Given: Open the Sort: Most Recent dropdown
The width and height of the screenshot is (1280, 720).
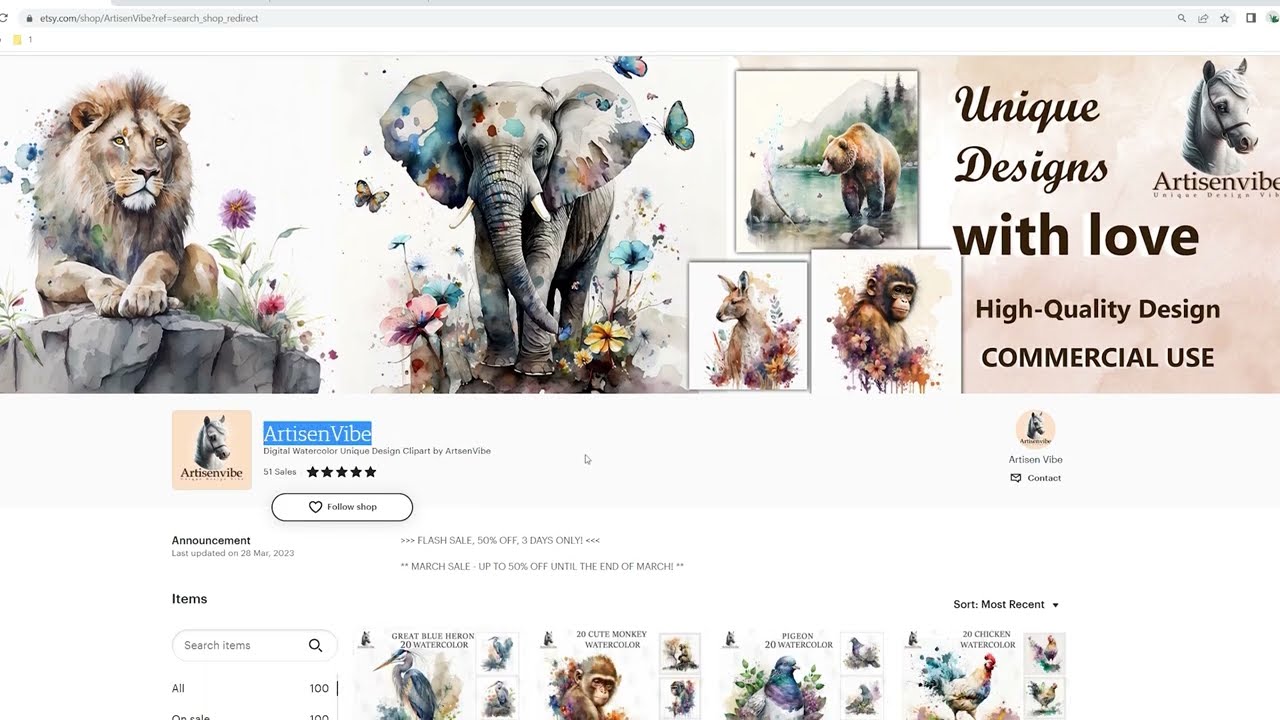Looking at the screenshot, I should [1006, 605].
